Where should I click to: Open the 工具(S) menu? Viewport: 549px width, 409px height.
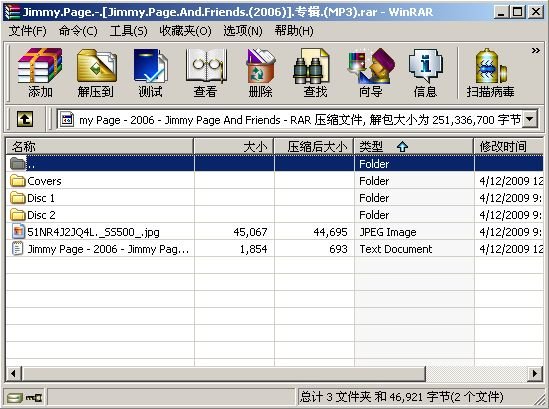[x=128, y=31]
